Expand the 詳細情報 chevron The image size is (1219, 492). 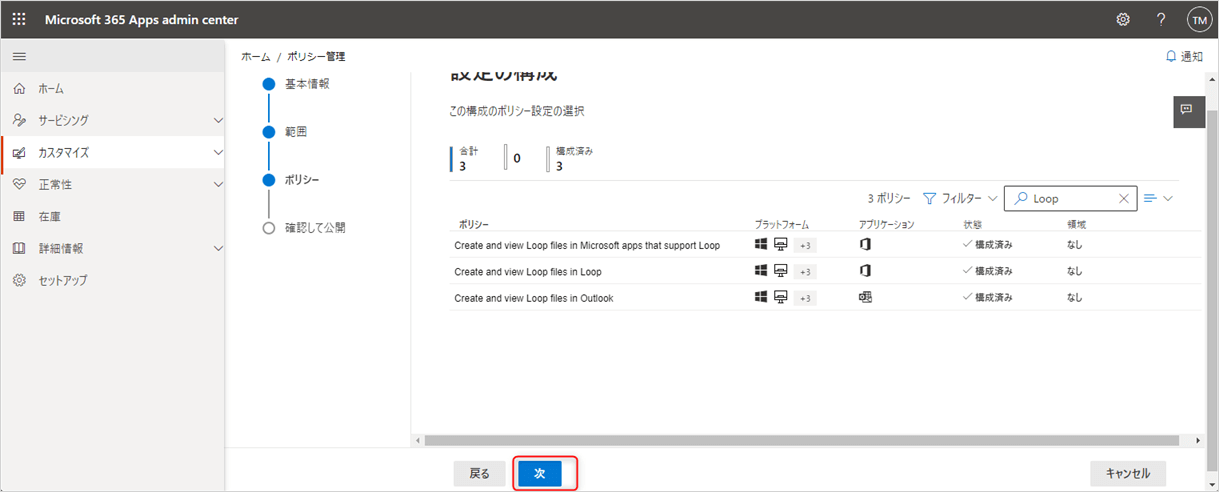coord(218,249)
